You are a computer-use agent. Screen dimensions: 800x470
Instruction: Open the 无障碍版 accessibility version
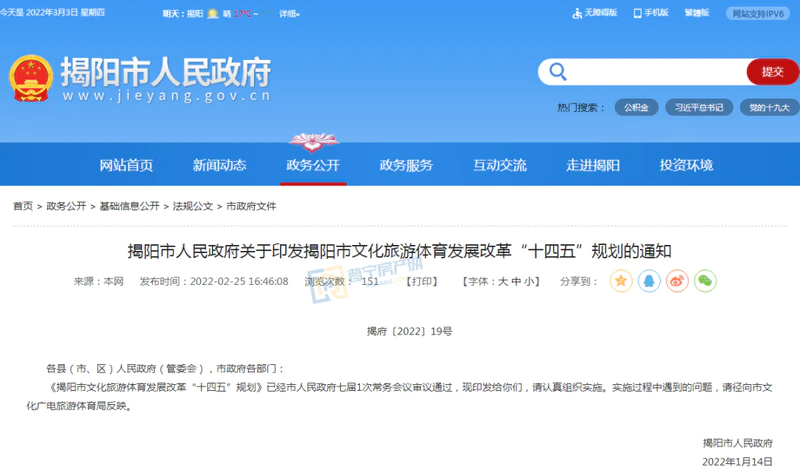595,14
